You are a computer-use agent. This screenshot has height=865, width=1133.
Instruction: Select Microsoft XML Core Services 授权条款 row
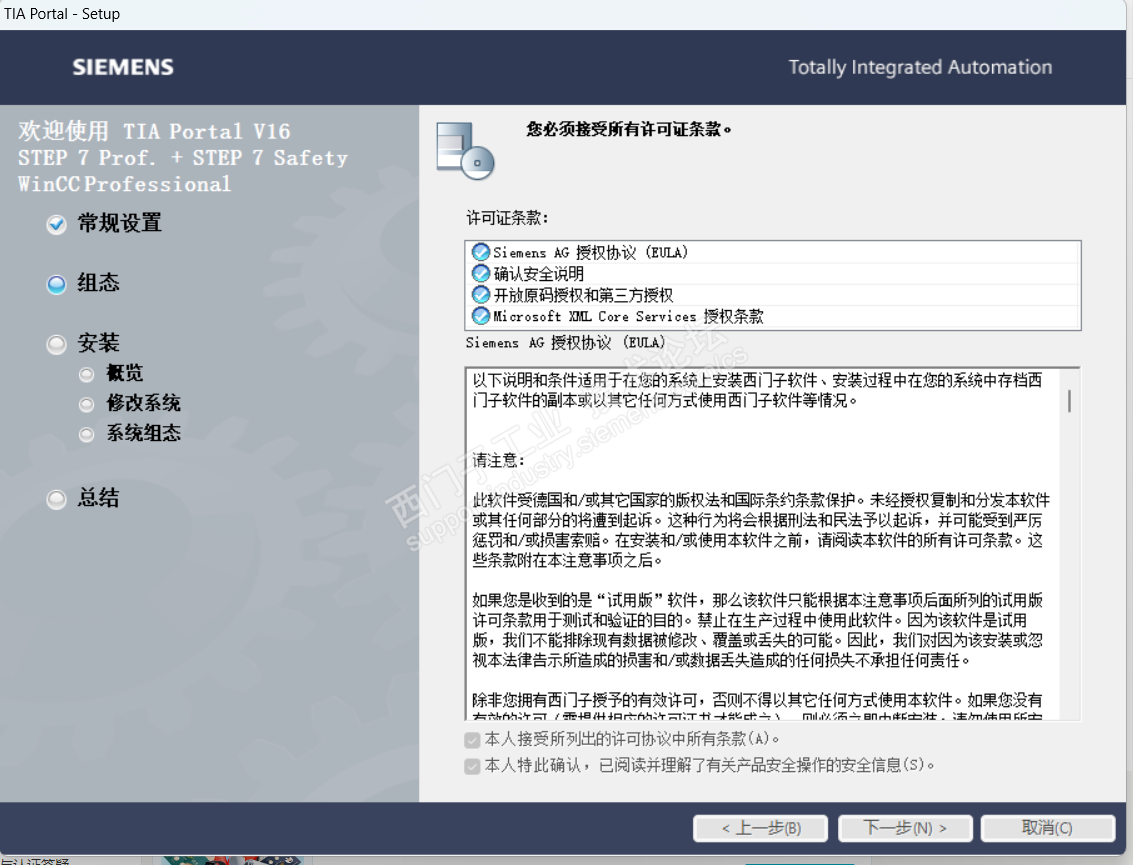coord(773,316)
